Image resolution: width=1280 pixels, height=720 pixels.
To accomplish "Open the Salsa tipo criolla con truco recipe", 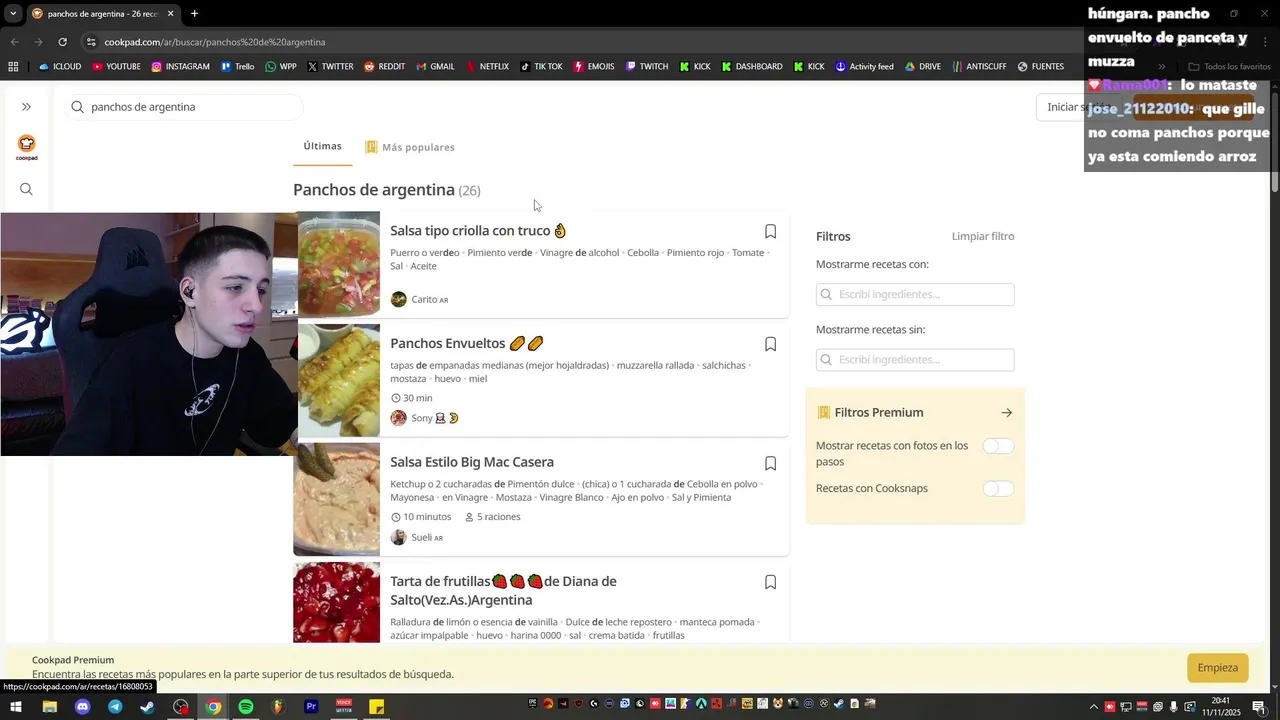I will 478,231.
